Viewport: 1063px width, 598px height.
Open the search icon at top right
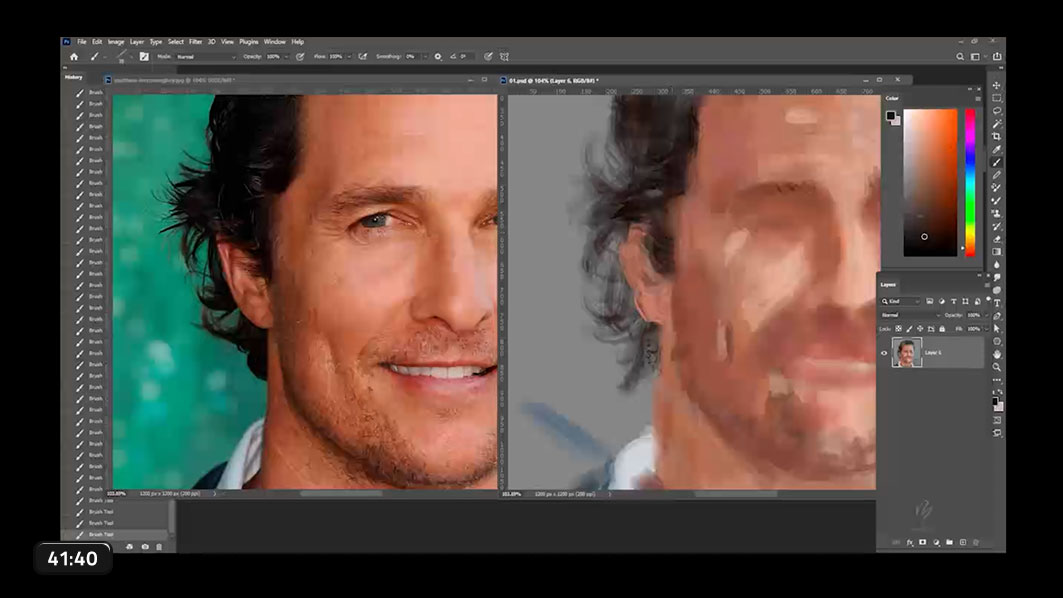[960, 57]
